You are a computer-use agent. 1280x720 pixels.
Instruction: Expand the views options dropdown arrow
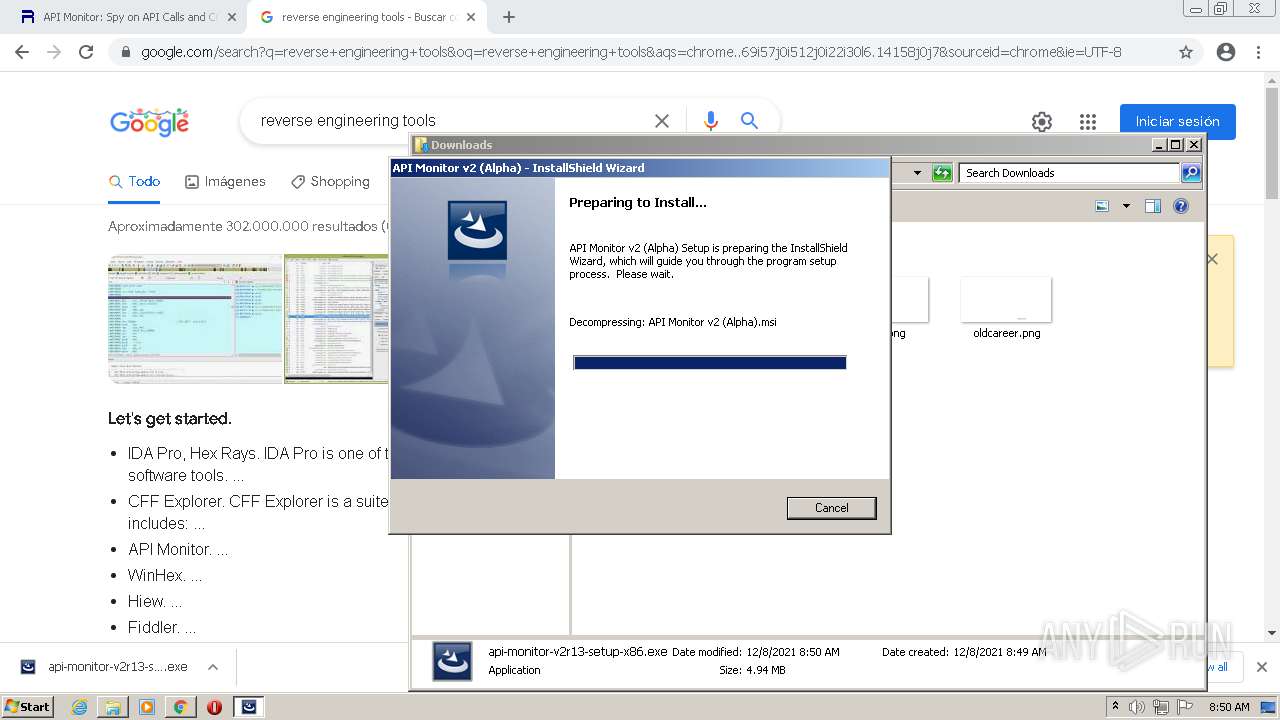[x=1126, y=206]
